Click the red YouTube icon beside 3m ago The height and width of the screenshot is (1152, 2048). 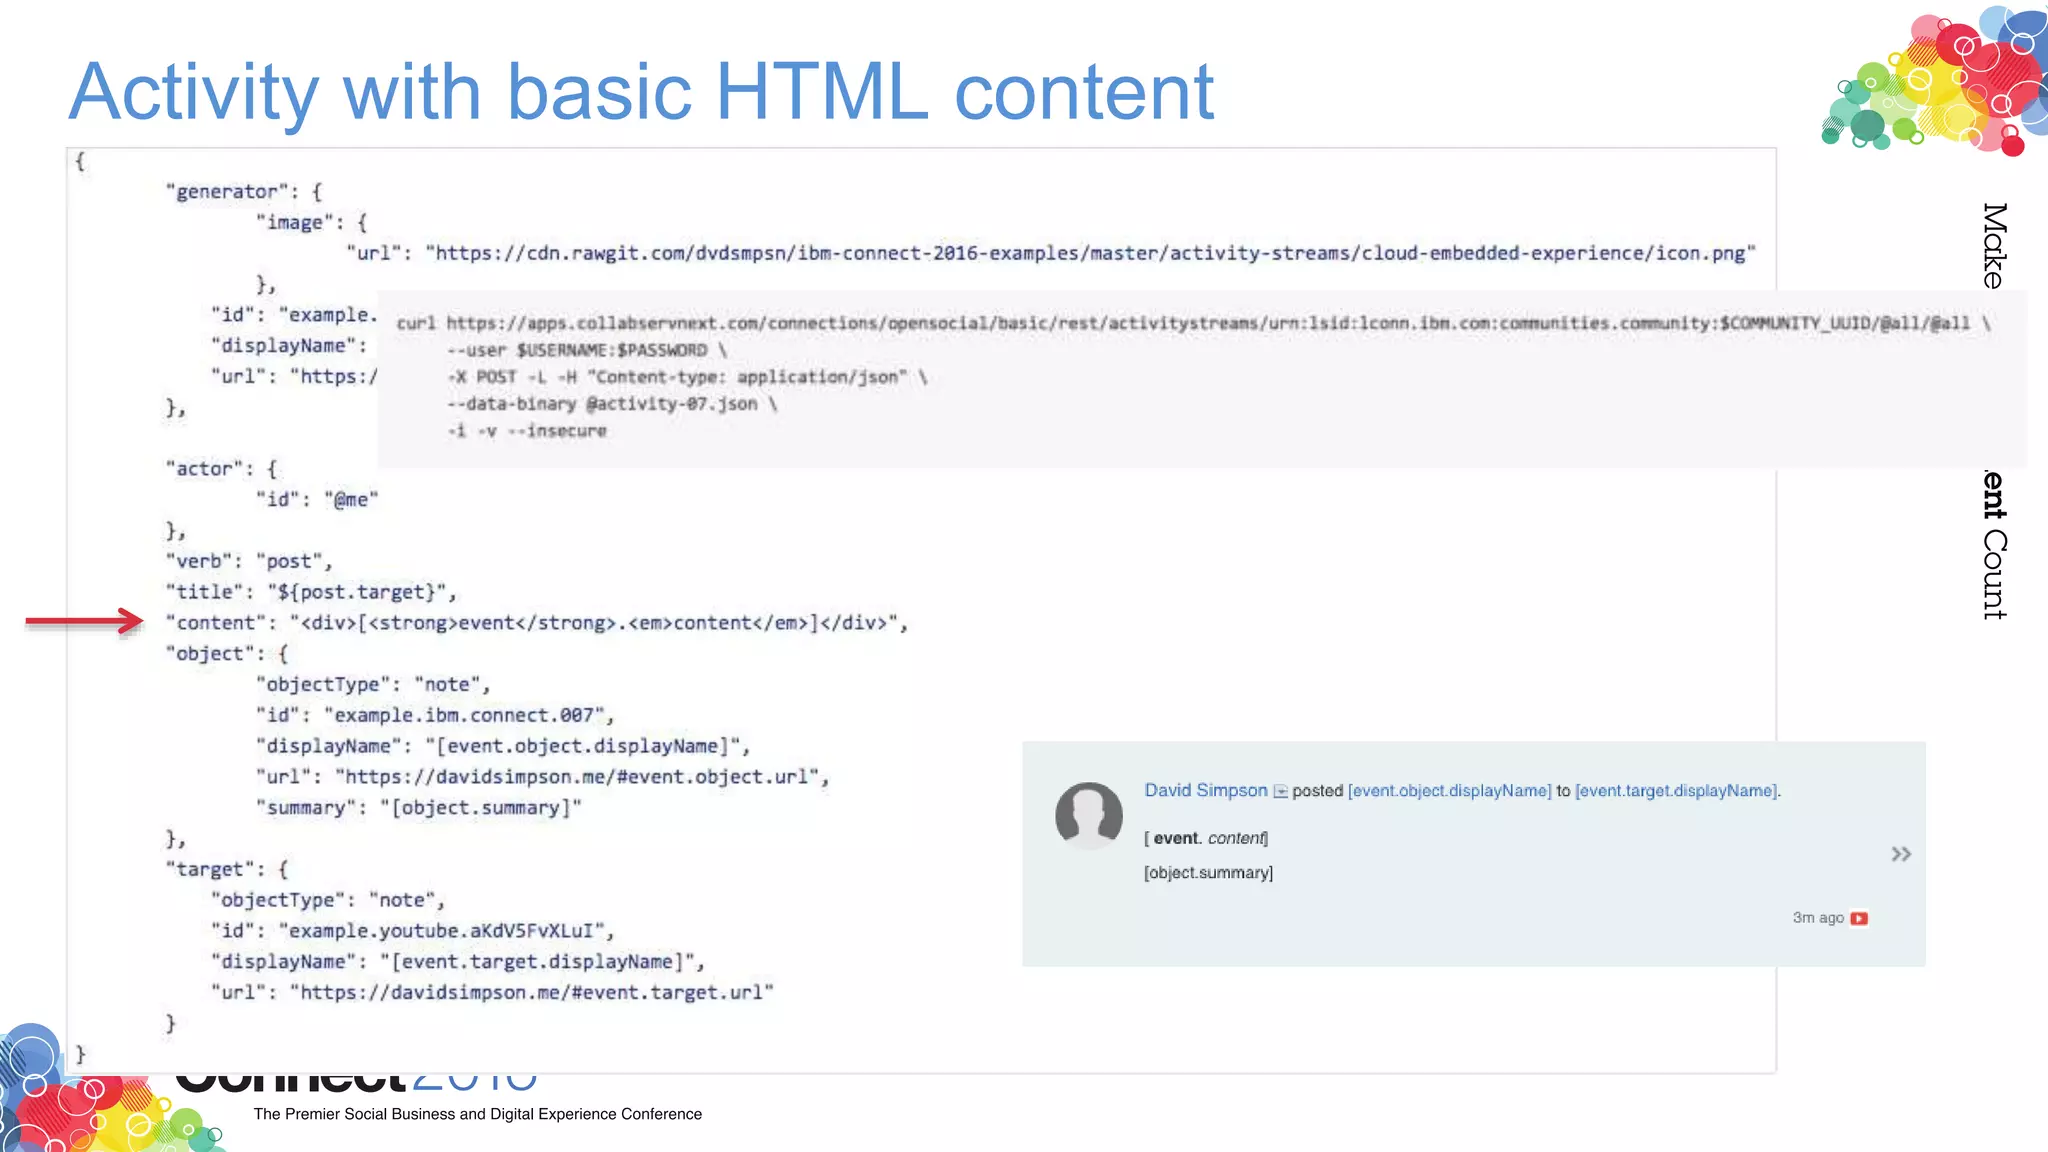pos(1859,918)
